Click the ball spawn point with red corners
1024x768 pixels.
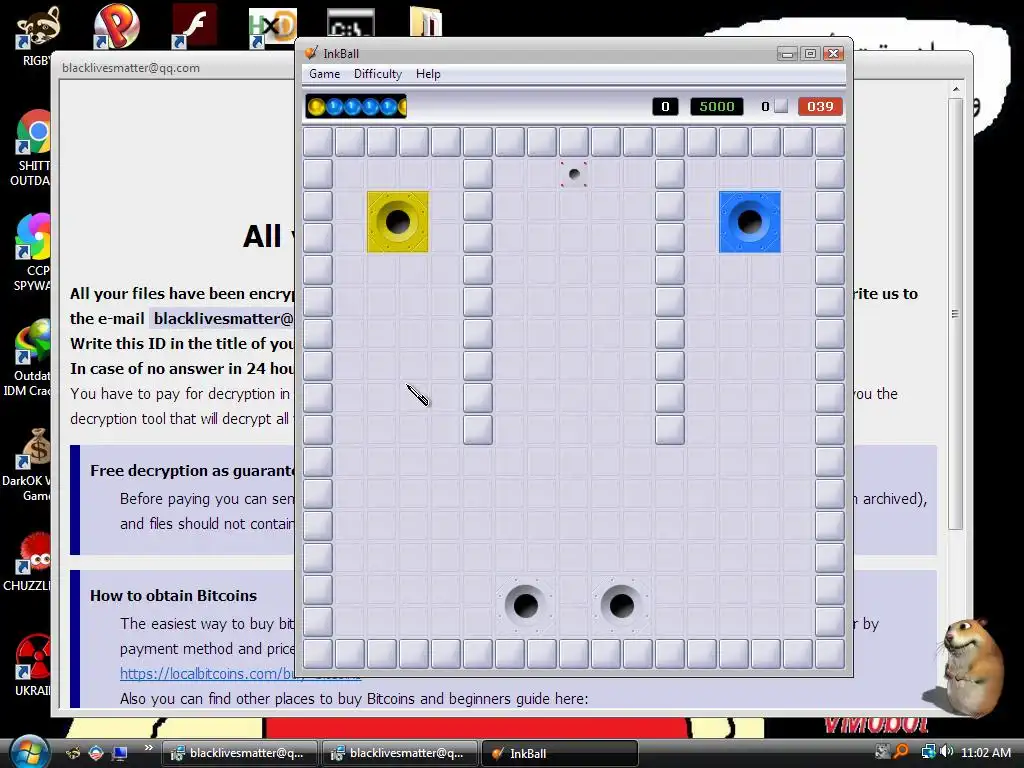(x=574, y=174)
